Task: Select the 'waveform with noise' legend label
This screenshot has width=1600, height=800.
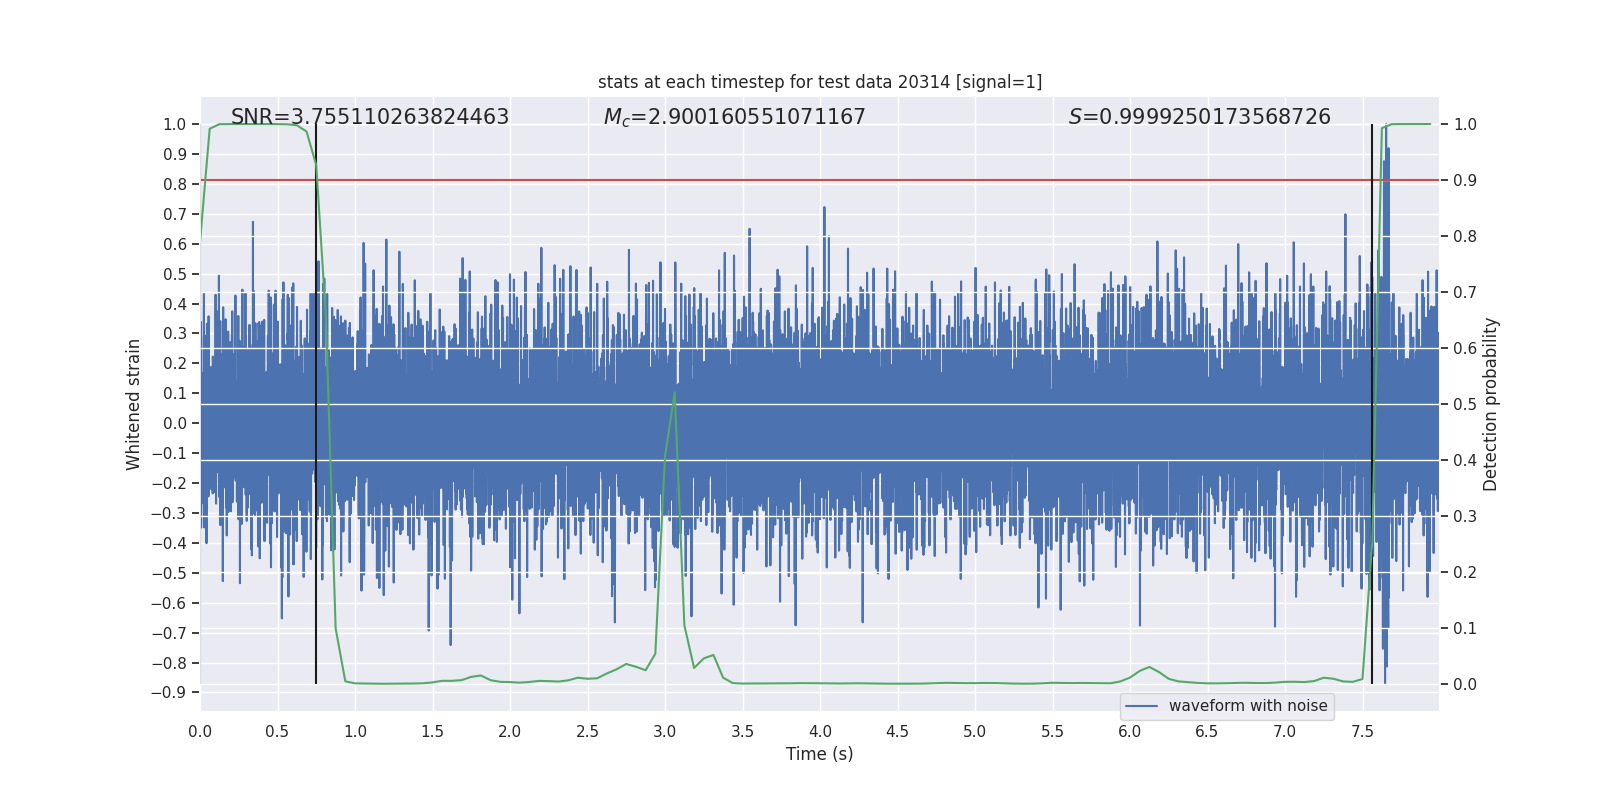Action: tap(1248, 706)
